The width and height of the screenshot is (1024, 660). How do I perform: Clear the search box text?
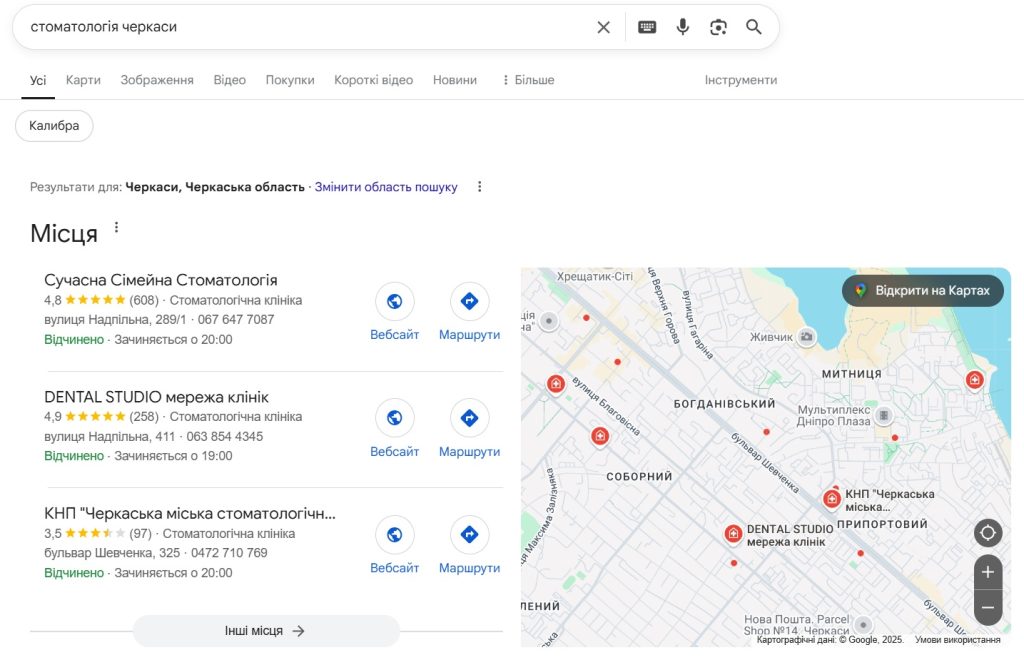(603, 27)
